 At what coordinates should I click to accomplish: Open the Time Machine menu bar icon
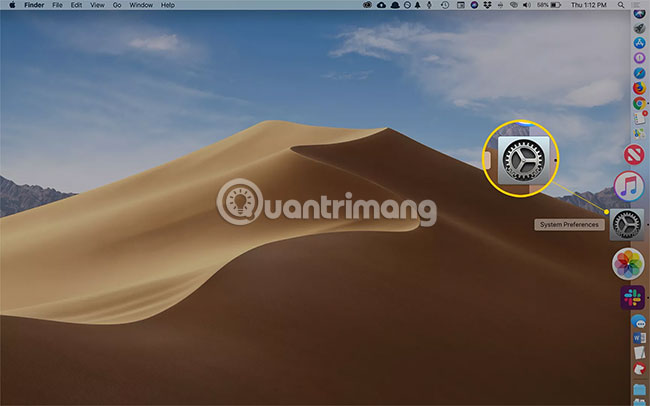tap(445, 5)
